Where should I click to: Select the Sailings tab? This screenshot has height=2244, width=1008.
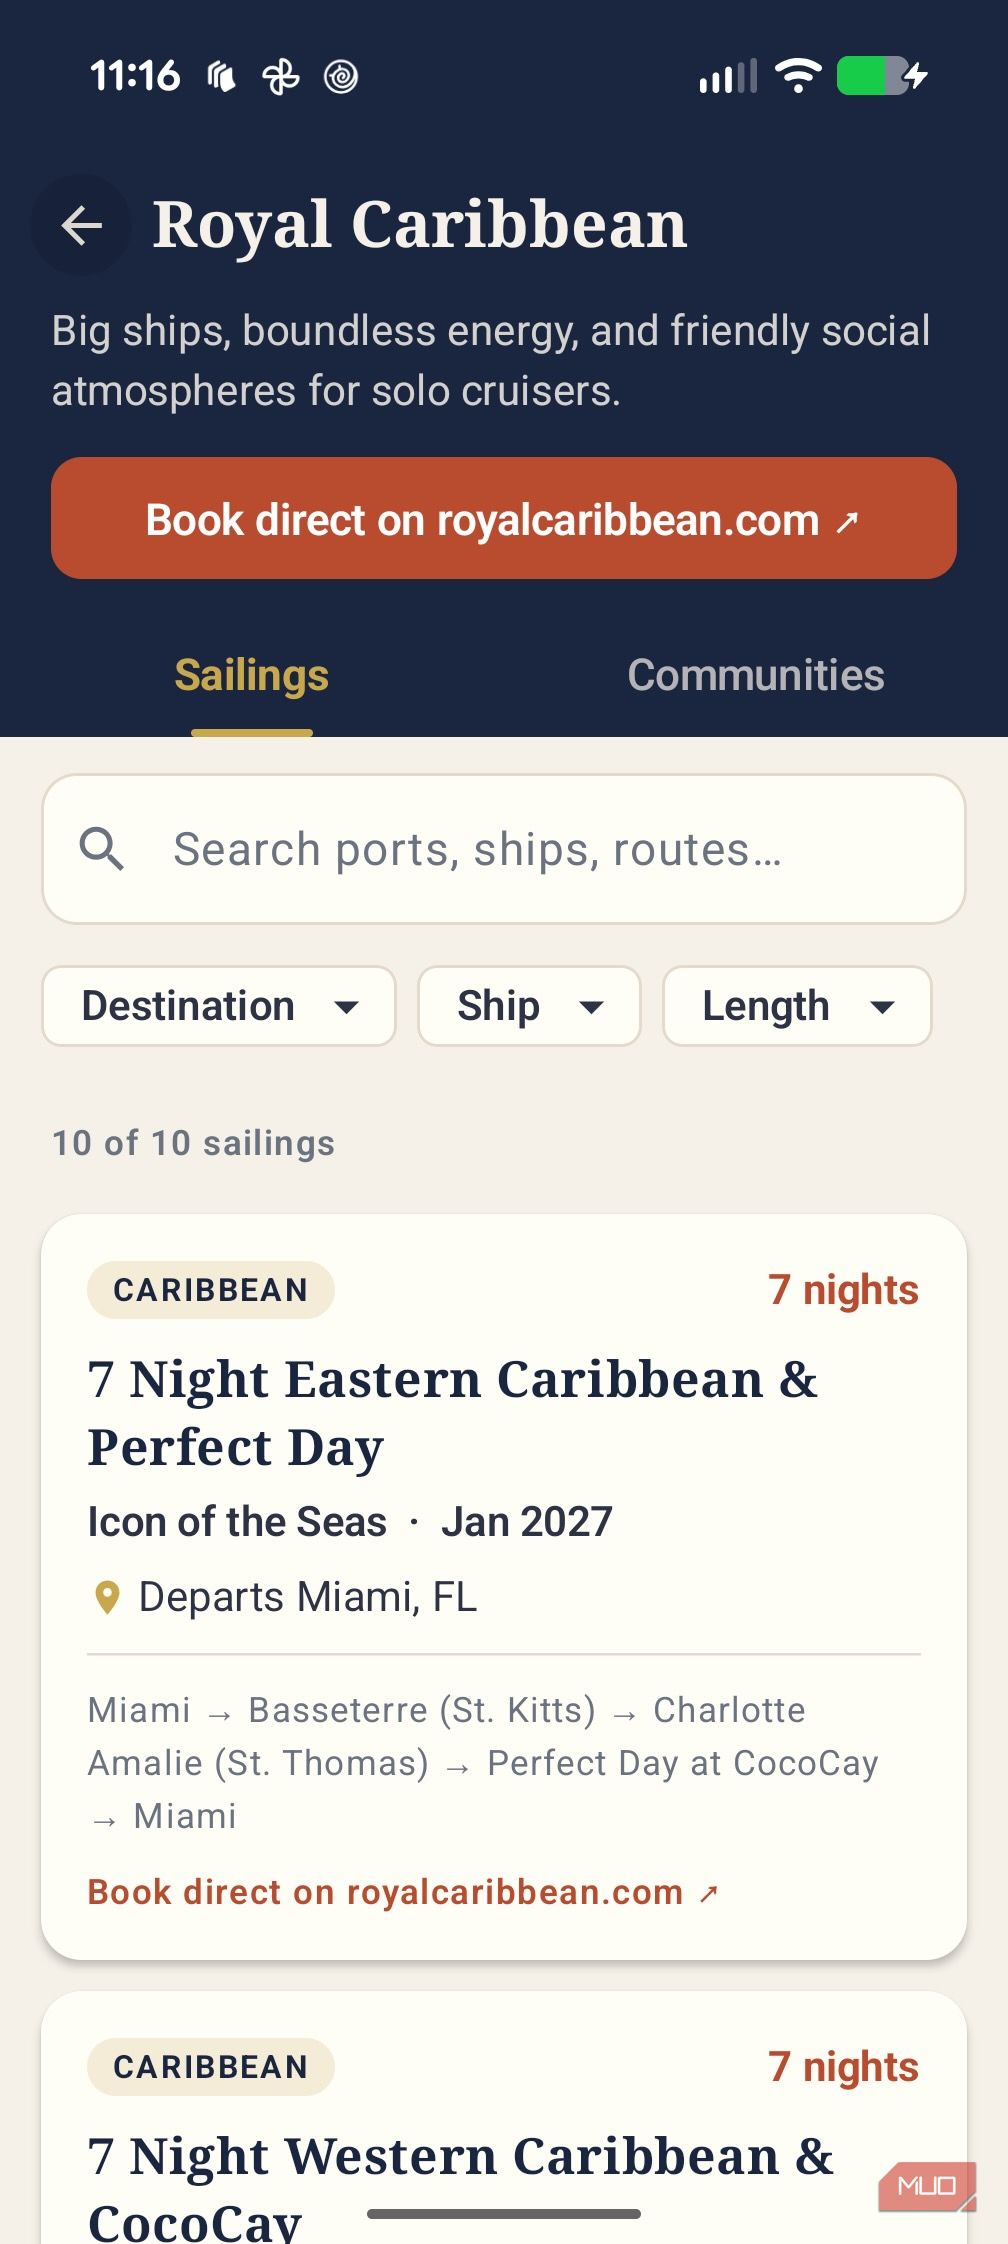coord(252,675)
